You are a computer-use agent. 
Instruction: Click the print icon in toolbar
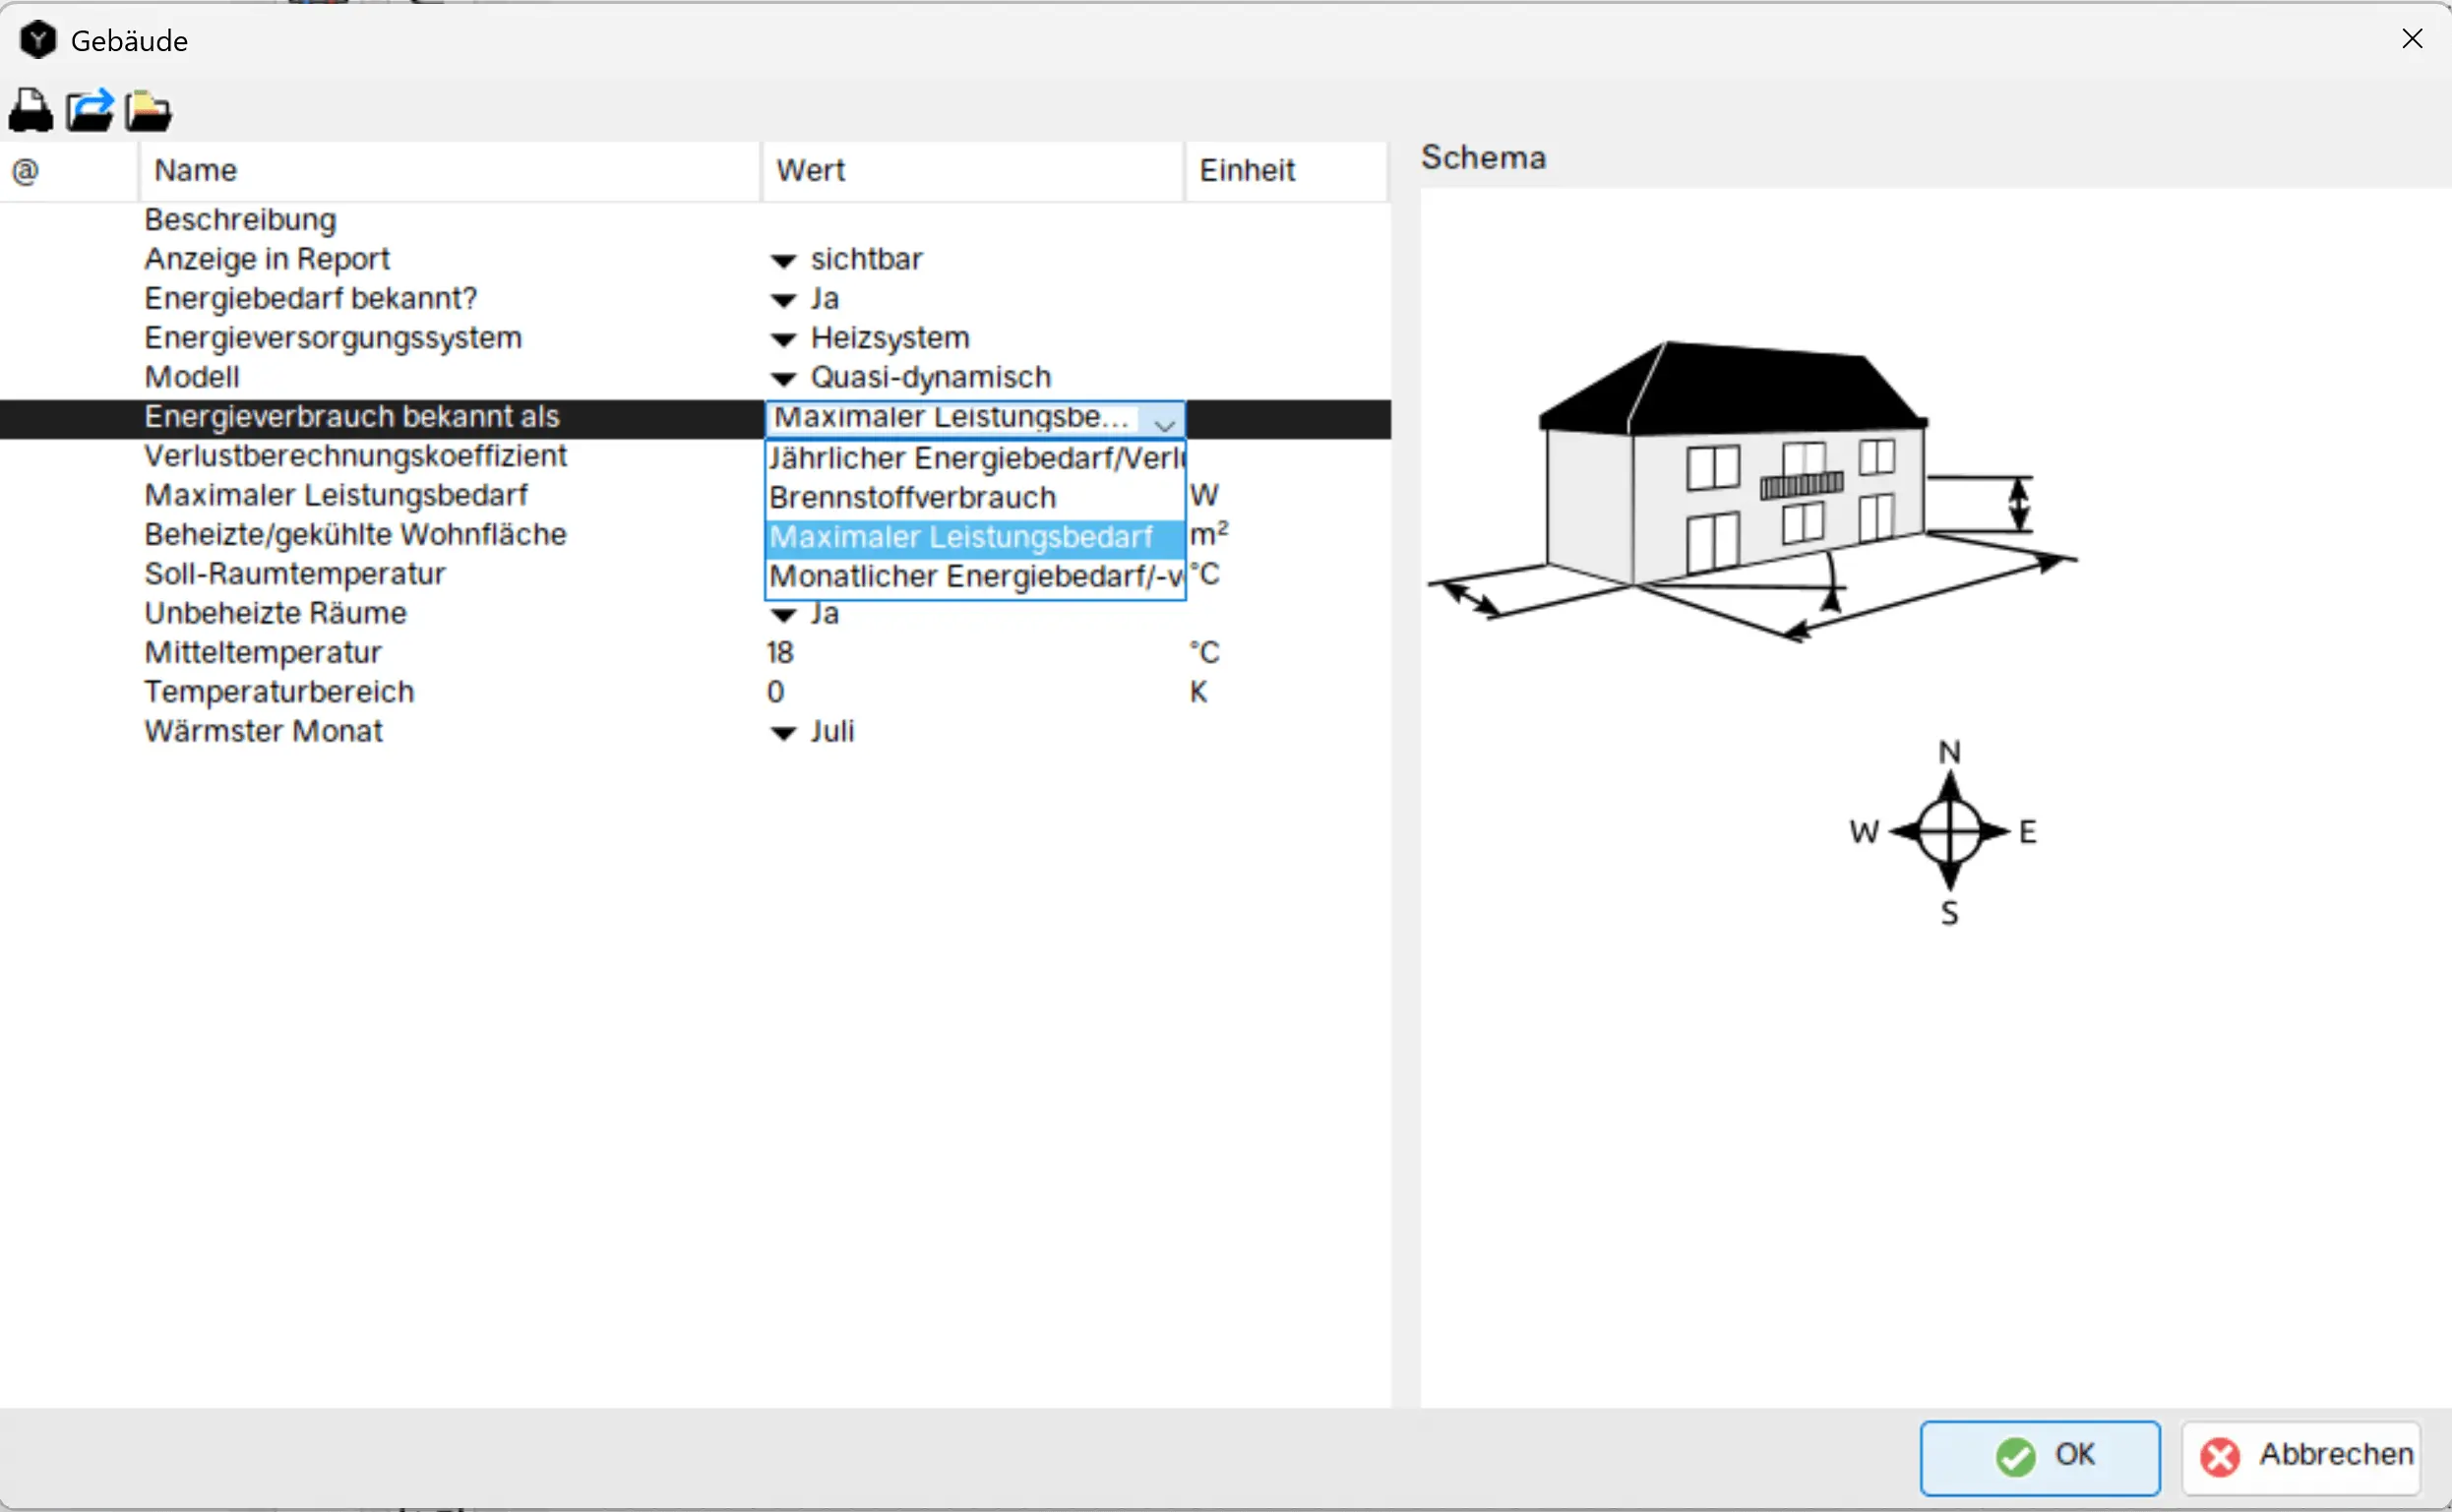[x=31, y=110]
